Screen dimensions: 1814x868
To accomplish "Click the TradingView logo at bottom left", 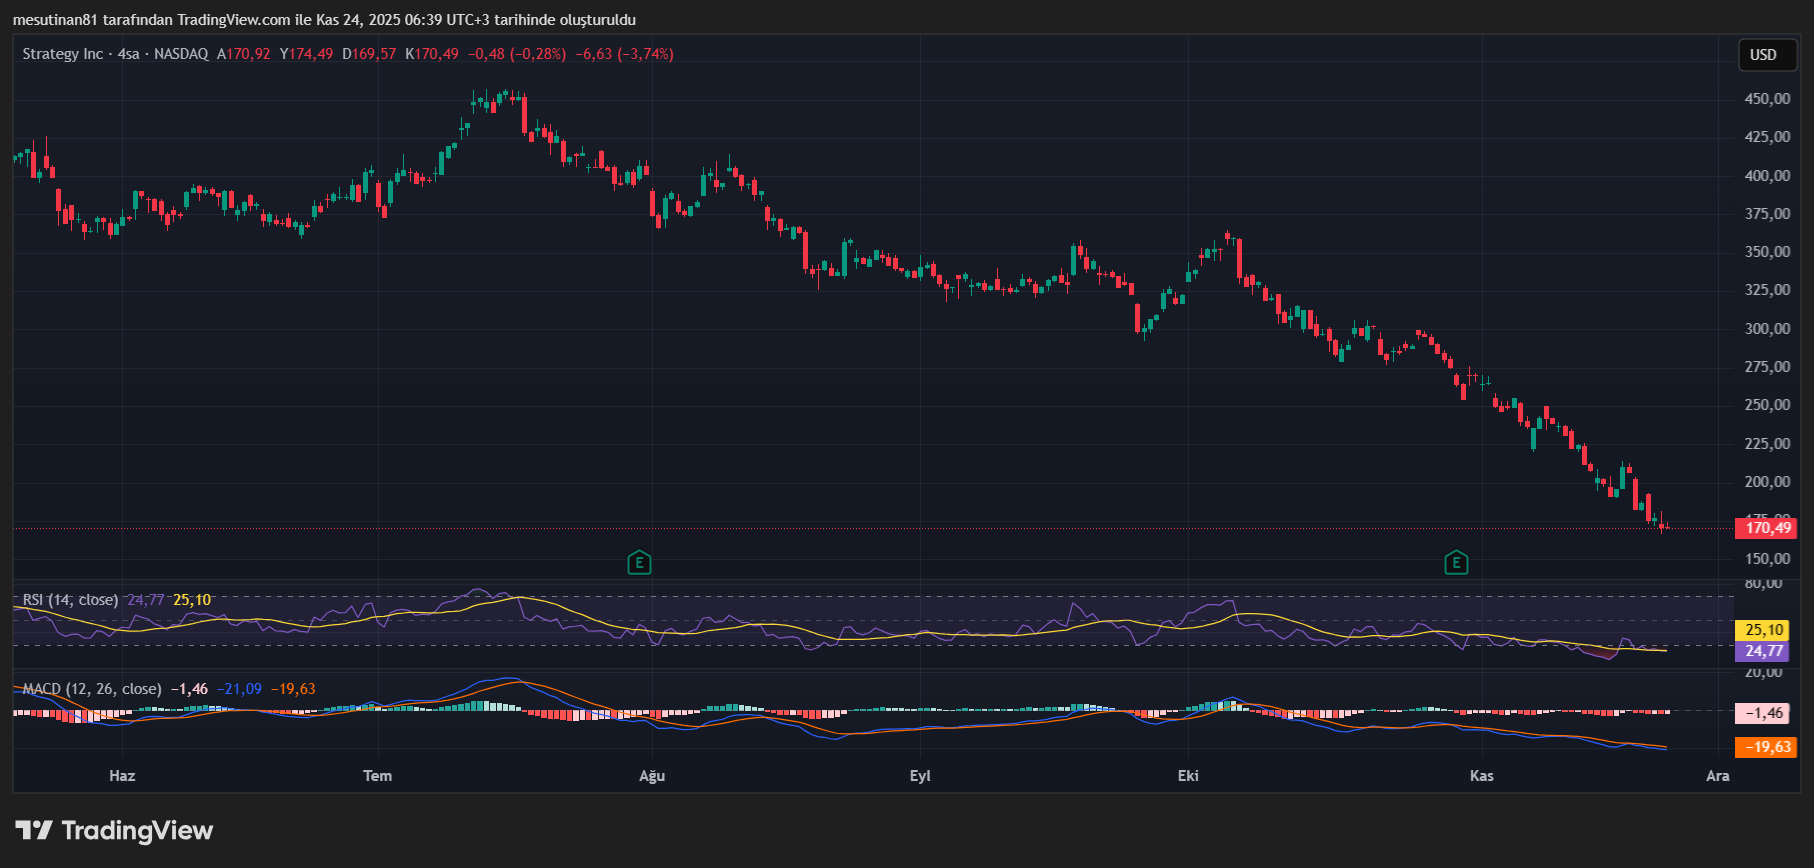I will coord(114,831).
